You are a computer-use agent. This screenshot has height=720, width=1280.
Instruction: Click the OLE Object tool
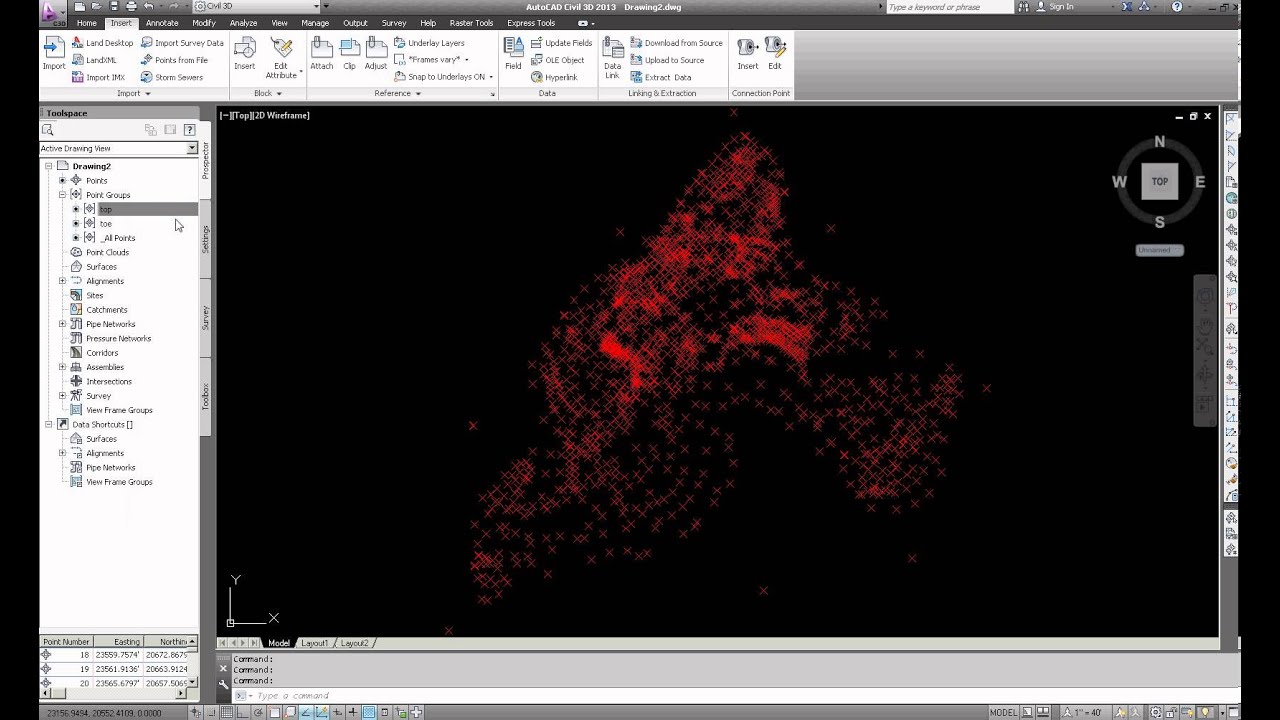coord(557,60)
